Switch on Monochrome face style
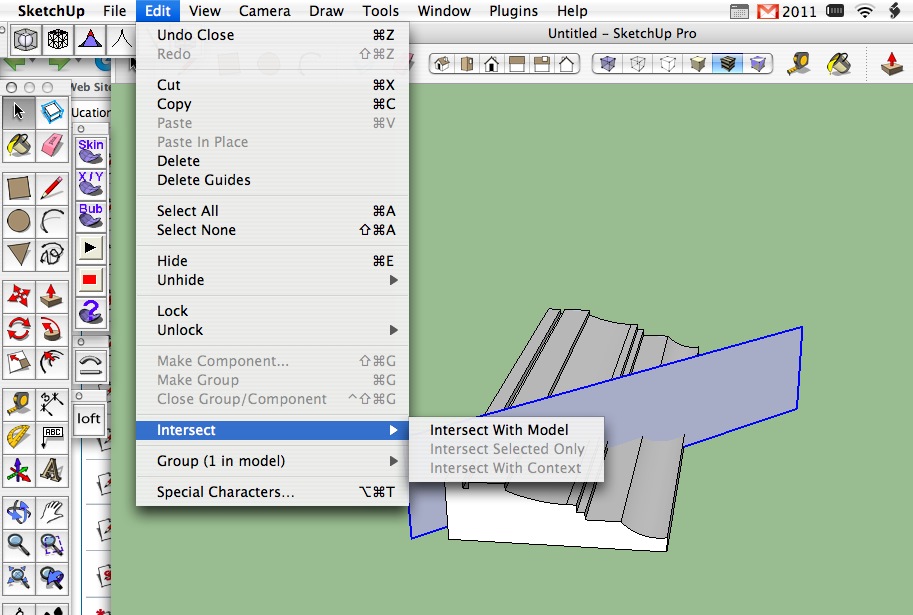 click(759, 65)
